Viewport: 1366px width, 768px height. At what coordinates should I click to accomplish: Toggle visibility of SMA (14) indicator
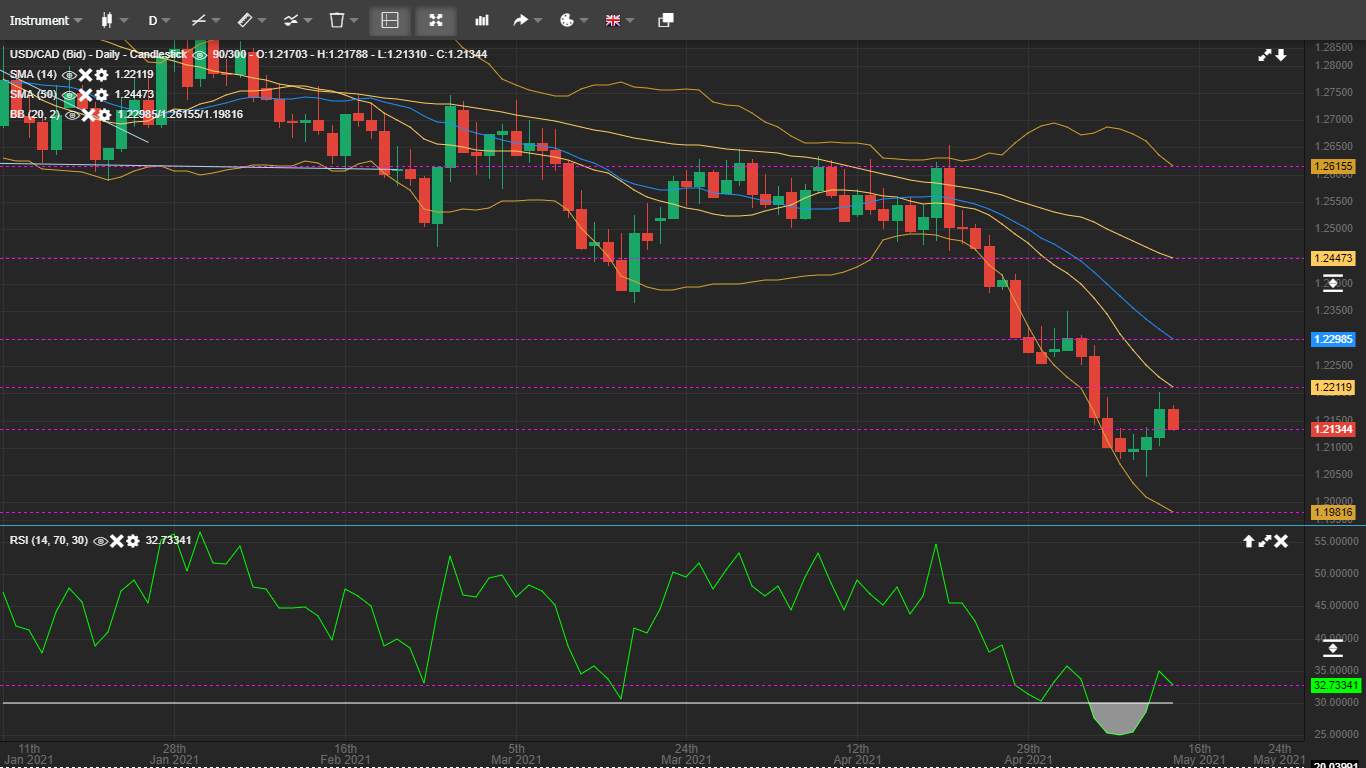[69, 75]
